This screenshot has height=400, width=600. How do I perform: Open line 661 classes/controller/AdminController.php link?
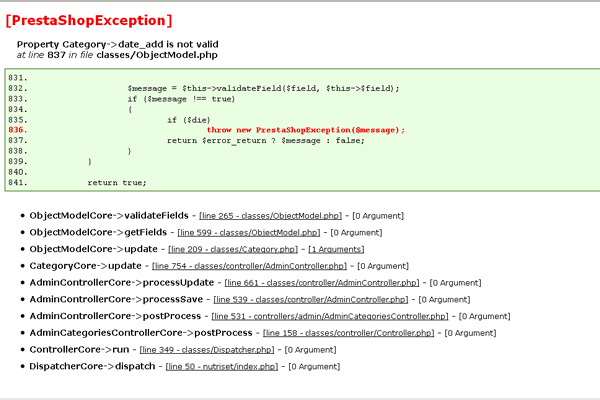tap(322, 283)
